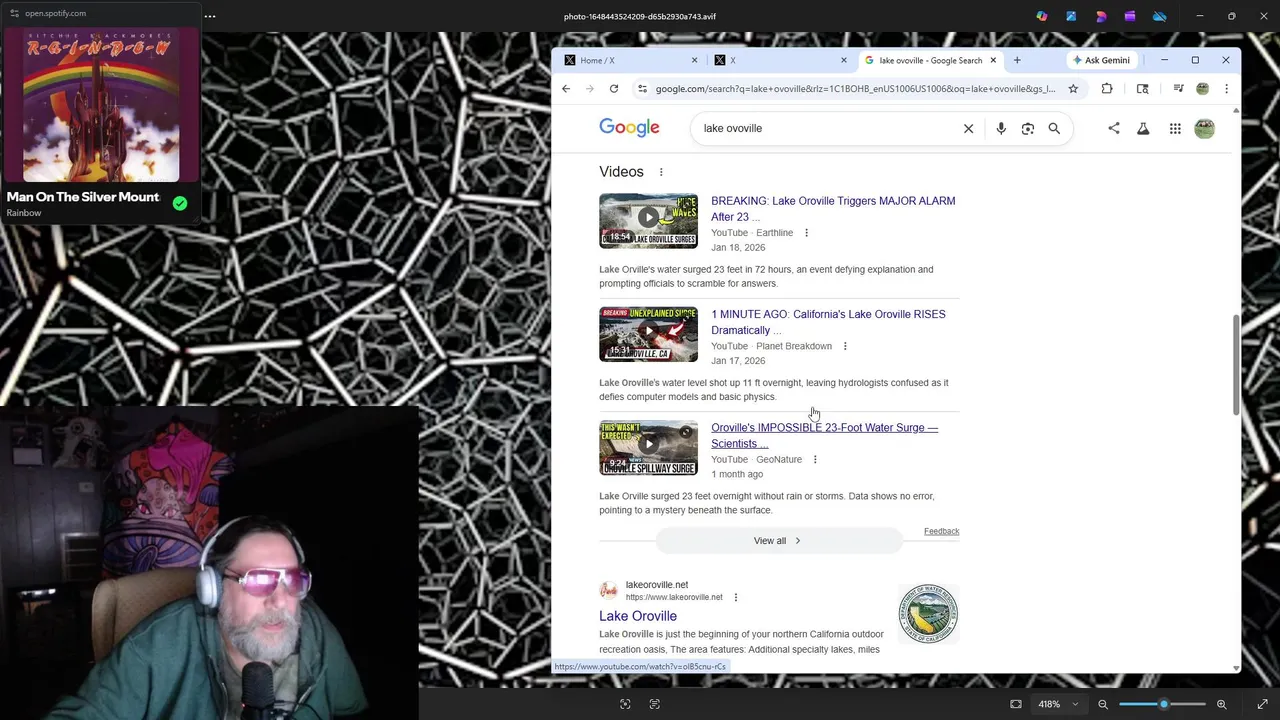
Task: Click the Rainbow album cover in Spotify
Action: (x=101, y=105)
